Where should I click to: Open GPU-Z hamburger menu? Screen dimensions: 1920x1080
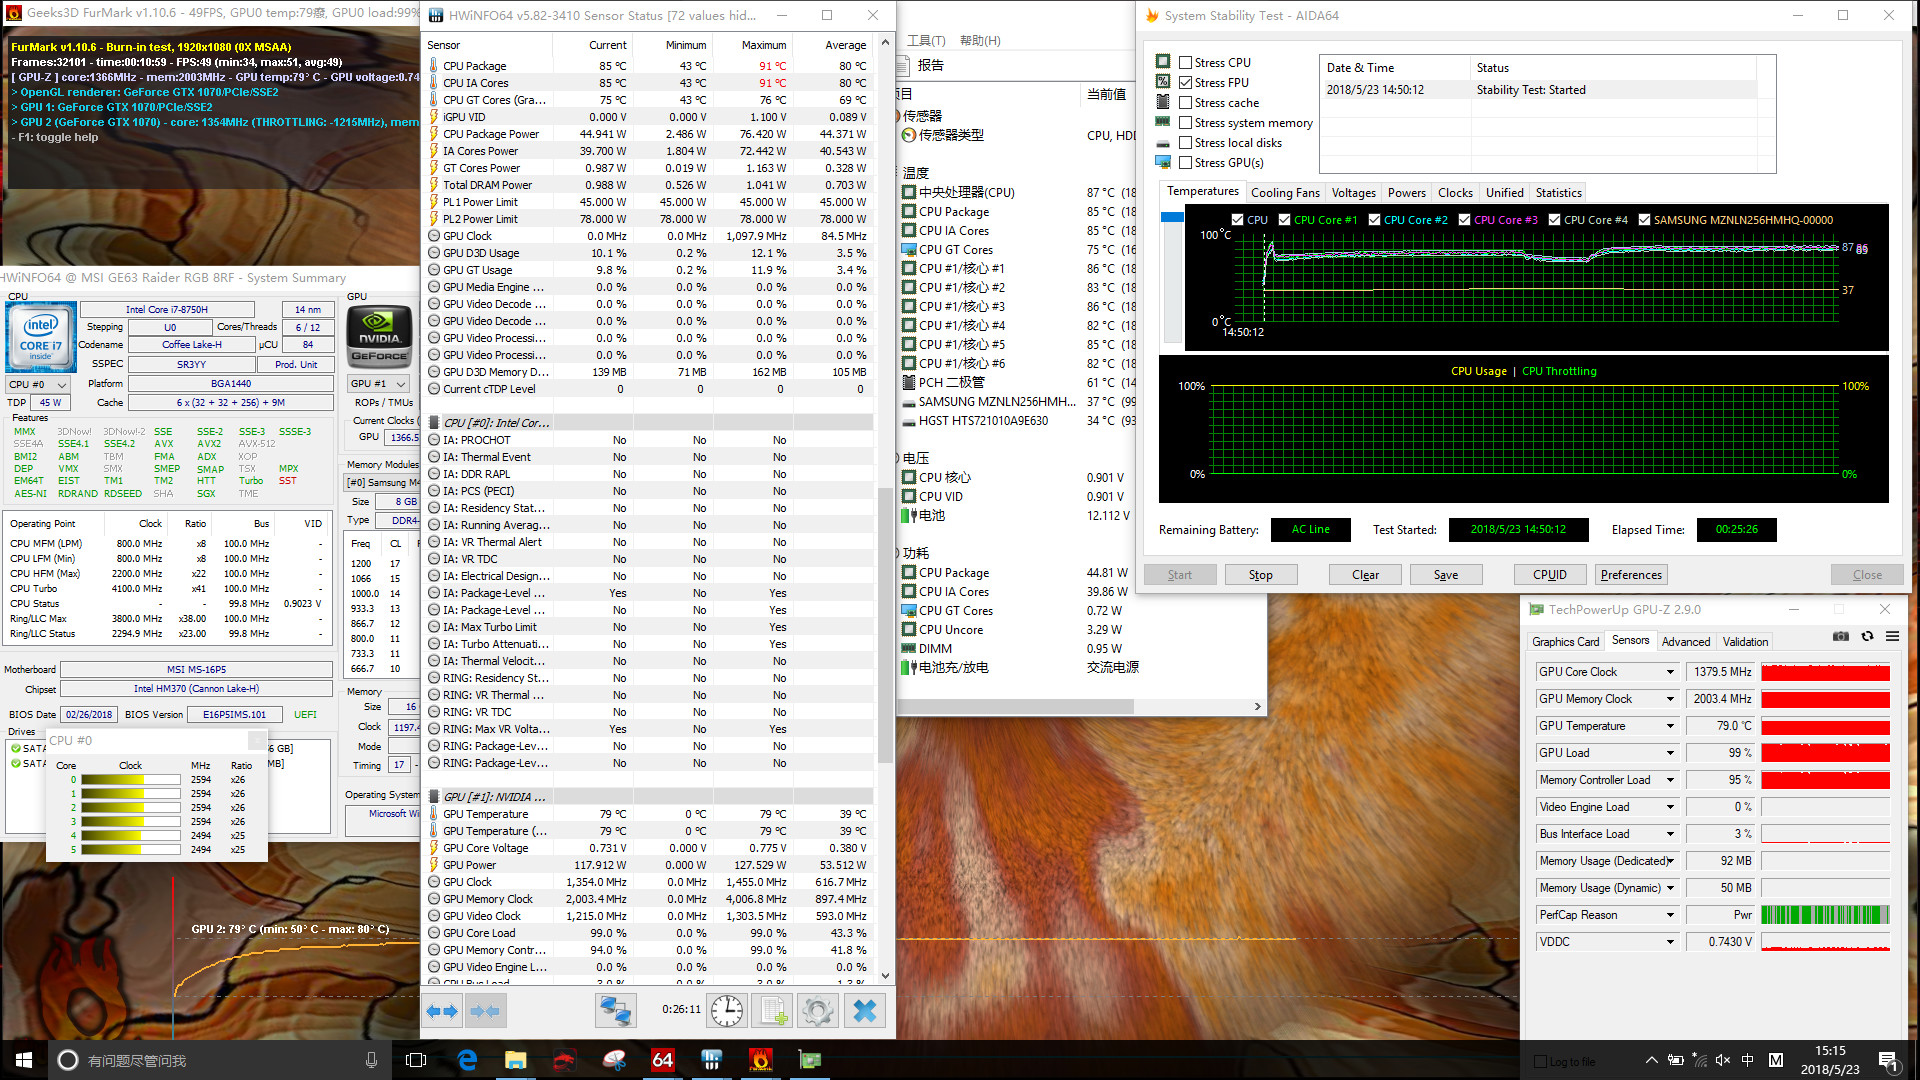click(x=1892, y=636)
